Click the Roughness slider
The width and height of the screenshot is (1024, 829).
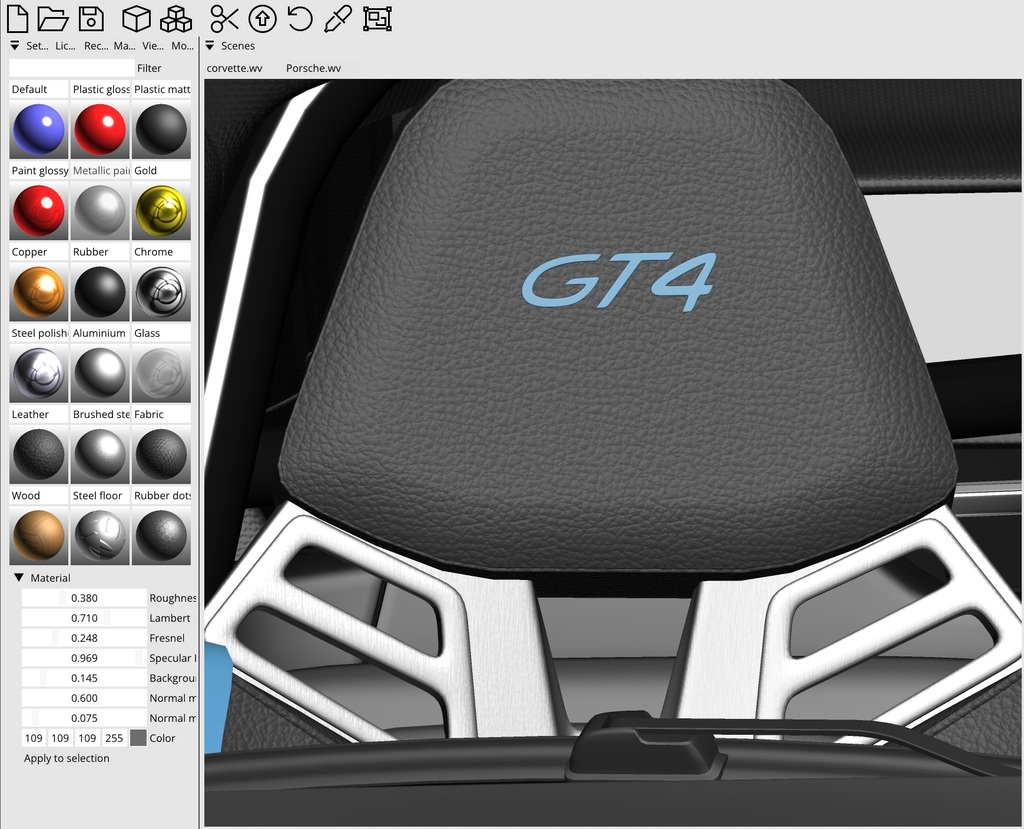(x=84, y=598)
